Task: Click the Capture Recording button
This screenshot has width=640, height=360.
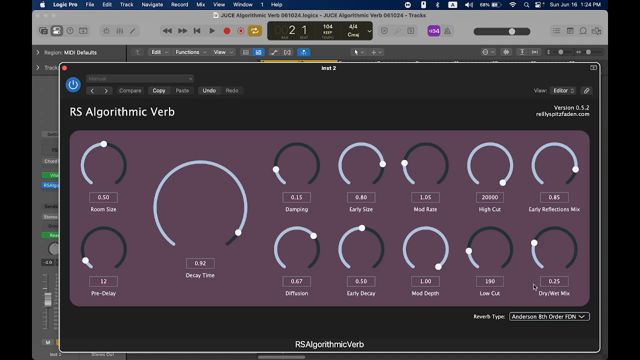Action: click(241, 31)
